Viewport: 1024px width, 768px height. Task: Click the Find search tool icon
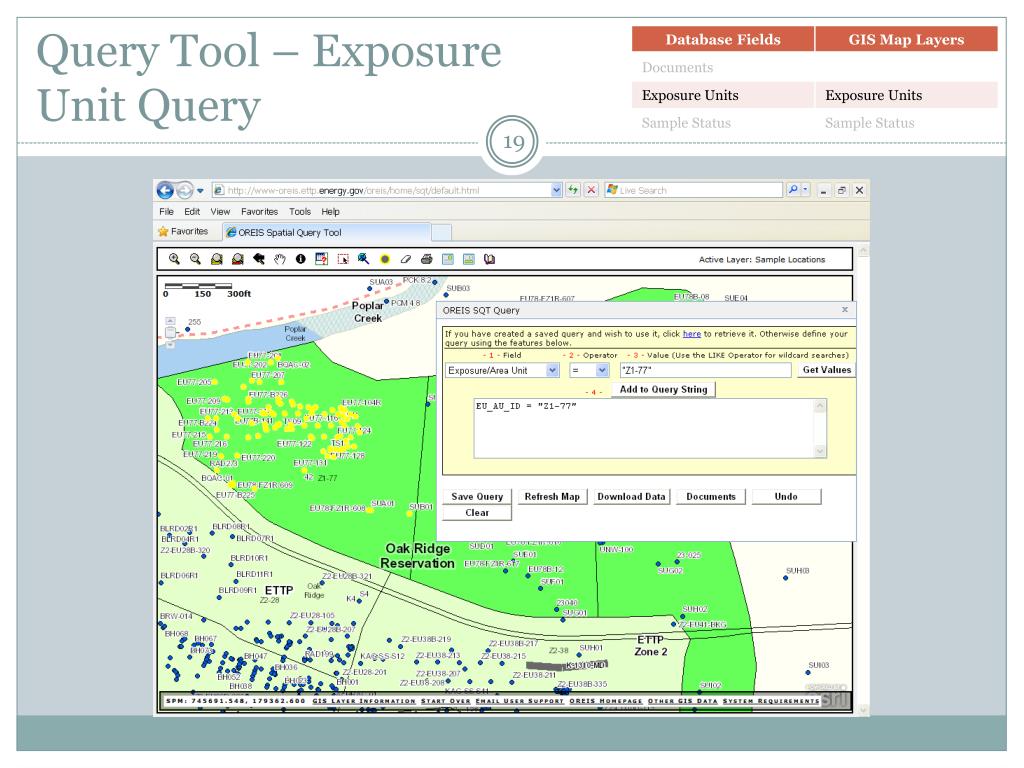point(363,259)
